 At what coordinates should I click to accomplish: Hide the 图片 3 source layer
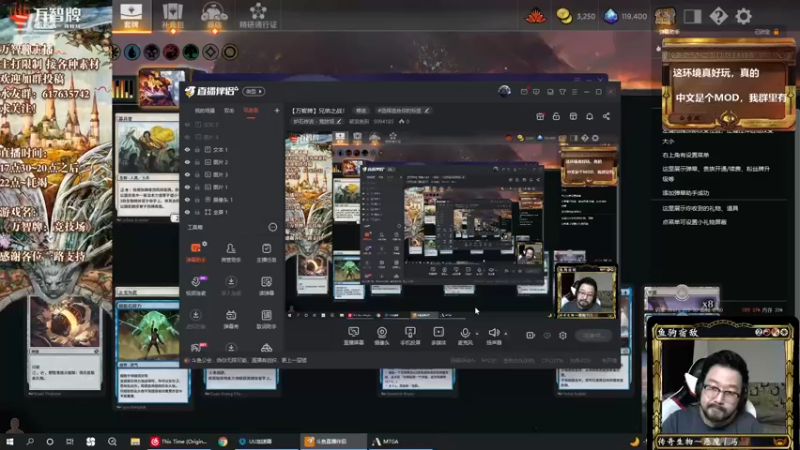[x=187, y=174]
